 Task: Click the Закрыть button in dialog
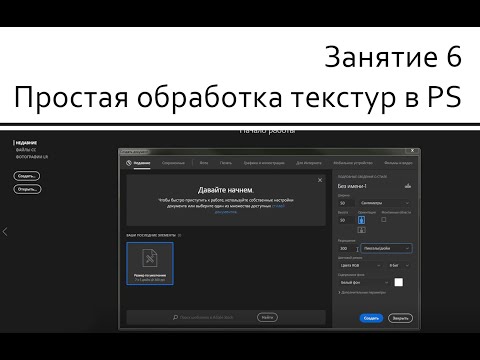click(x=400, y=318)
